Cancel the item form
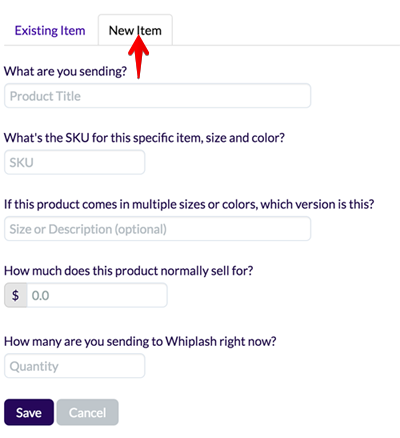This screenshot has height=438, width=400. click(87, 412)
